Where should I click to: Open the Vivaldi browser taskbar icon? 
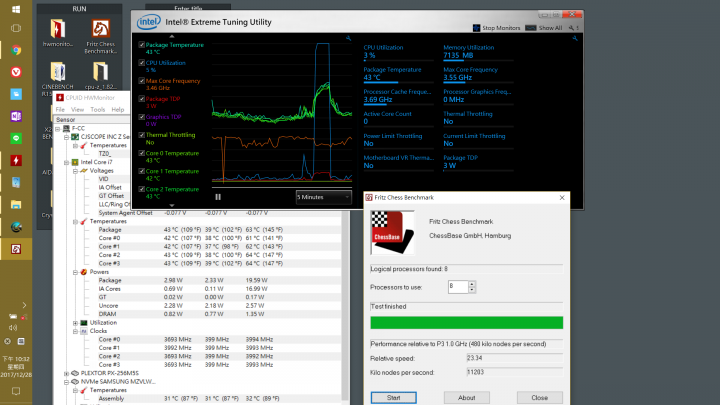(x=16, y=72)
